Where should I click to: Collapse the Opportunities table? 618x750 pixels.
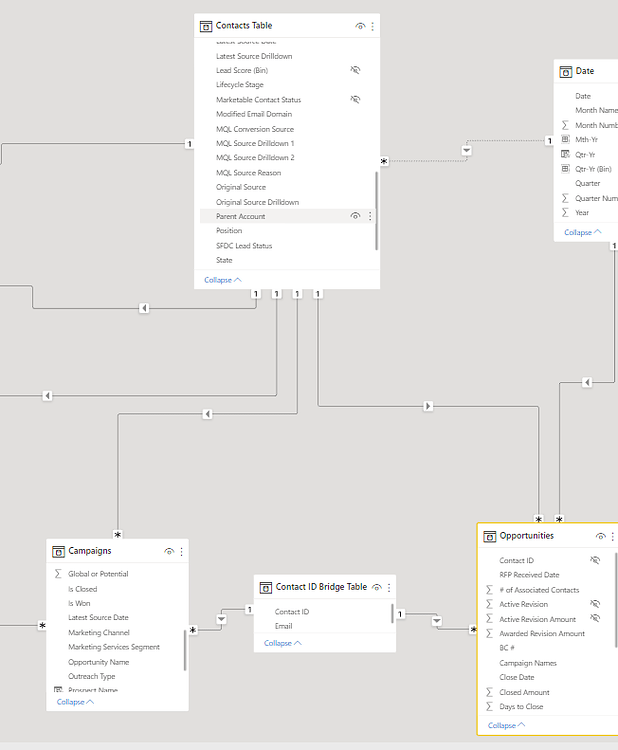[506, 725]
